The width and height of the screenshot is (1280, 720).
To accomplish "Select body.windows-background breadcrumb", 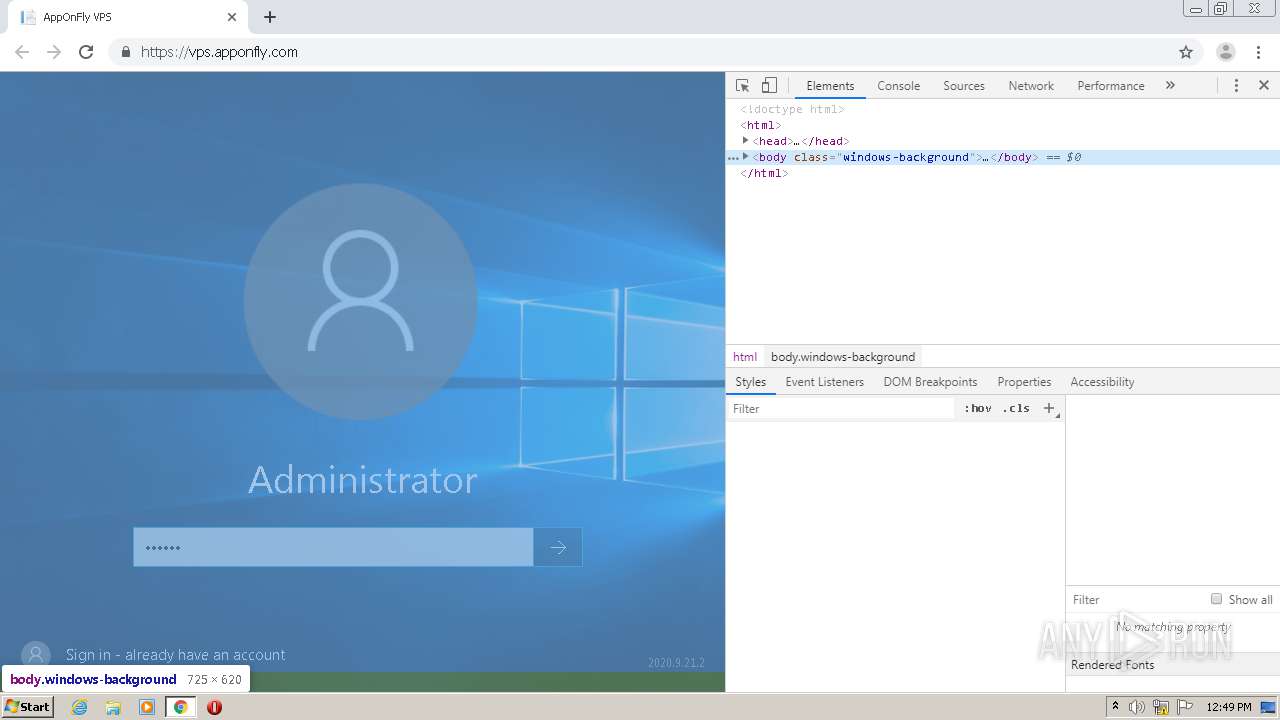I will [843, 357].
